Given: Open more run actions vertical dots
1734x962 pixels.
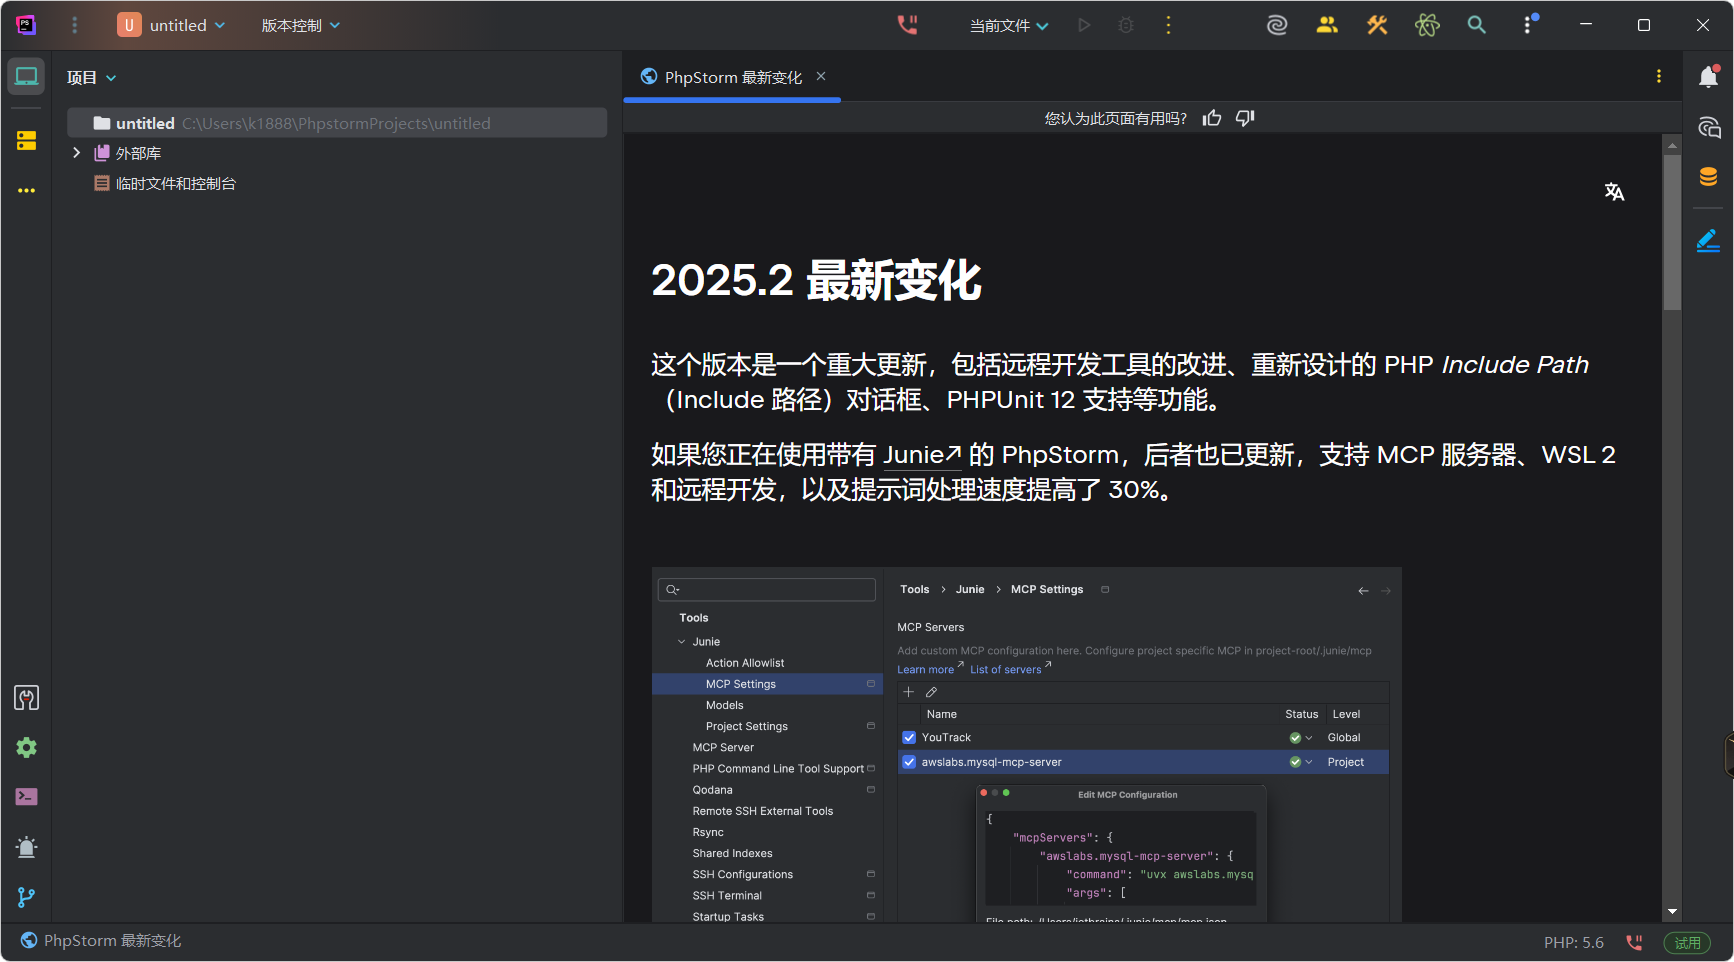Looking at the screenshot, I should (x=1168, y=25).
